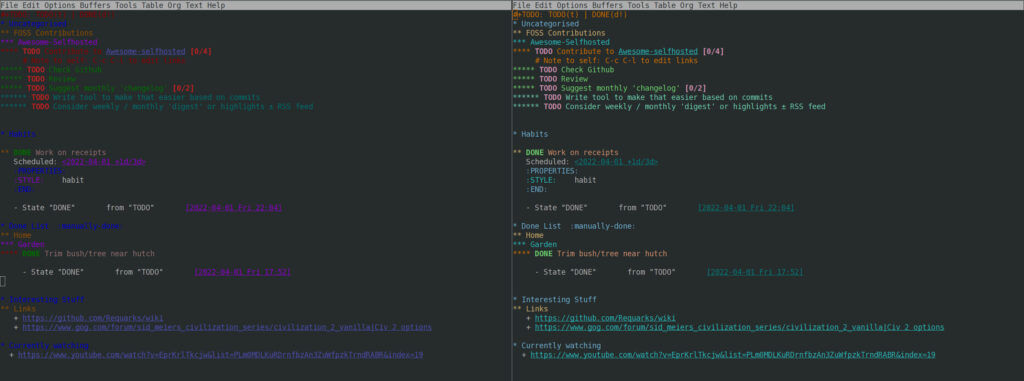Click the :PROPERTIES: drawer line in right window
1024x381 pixels.
click(x=552, y=171)
